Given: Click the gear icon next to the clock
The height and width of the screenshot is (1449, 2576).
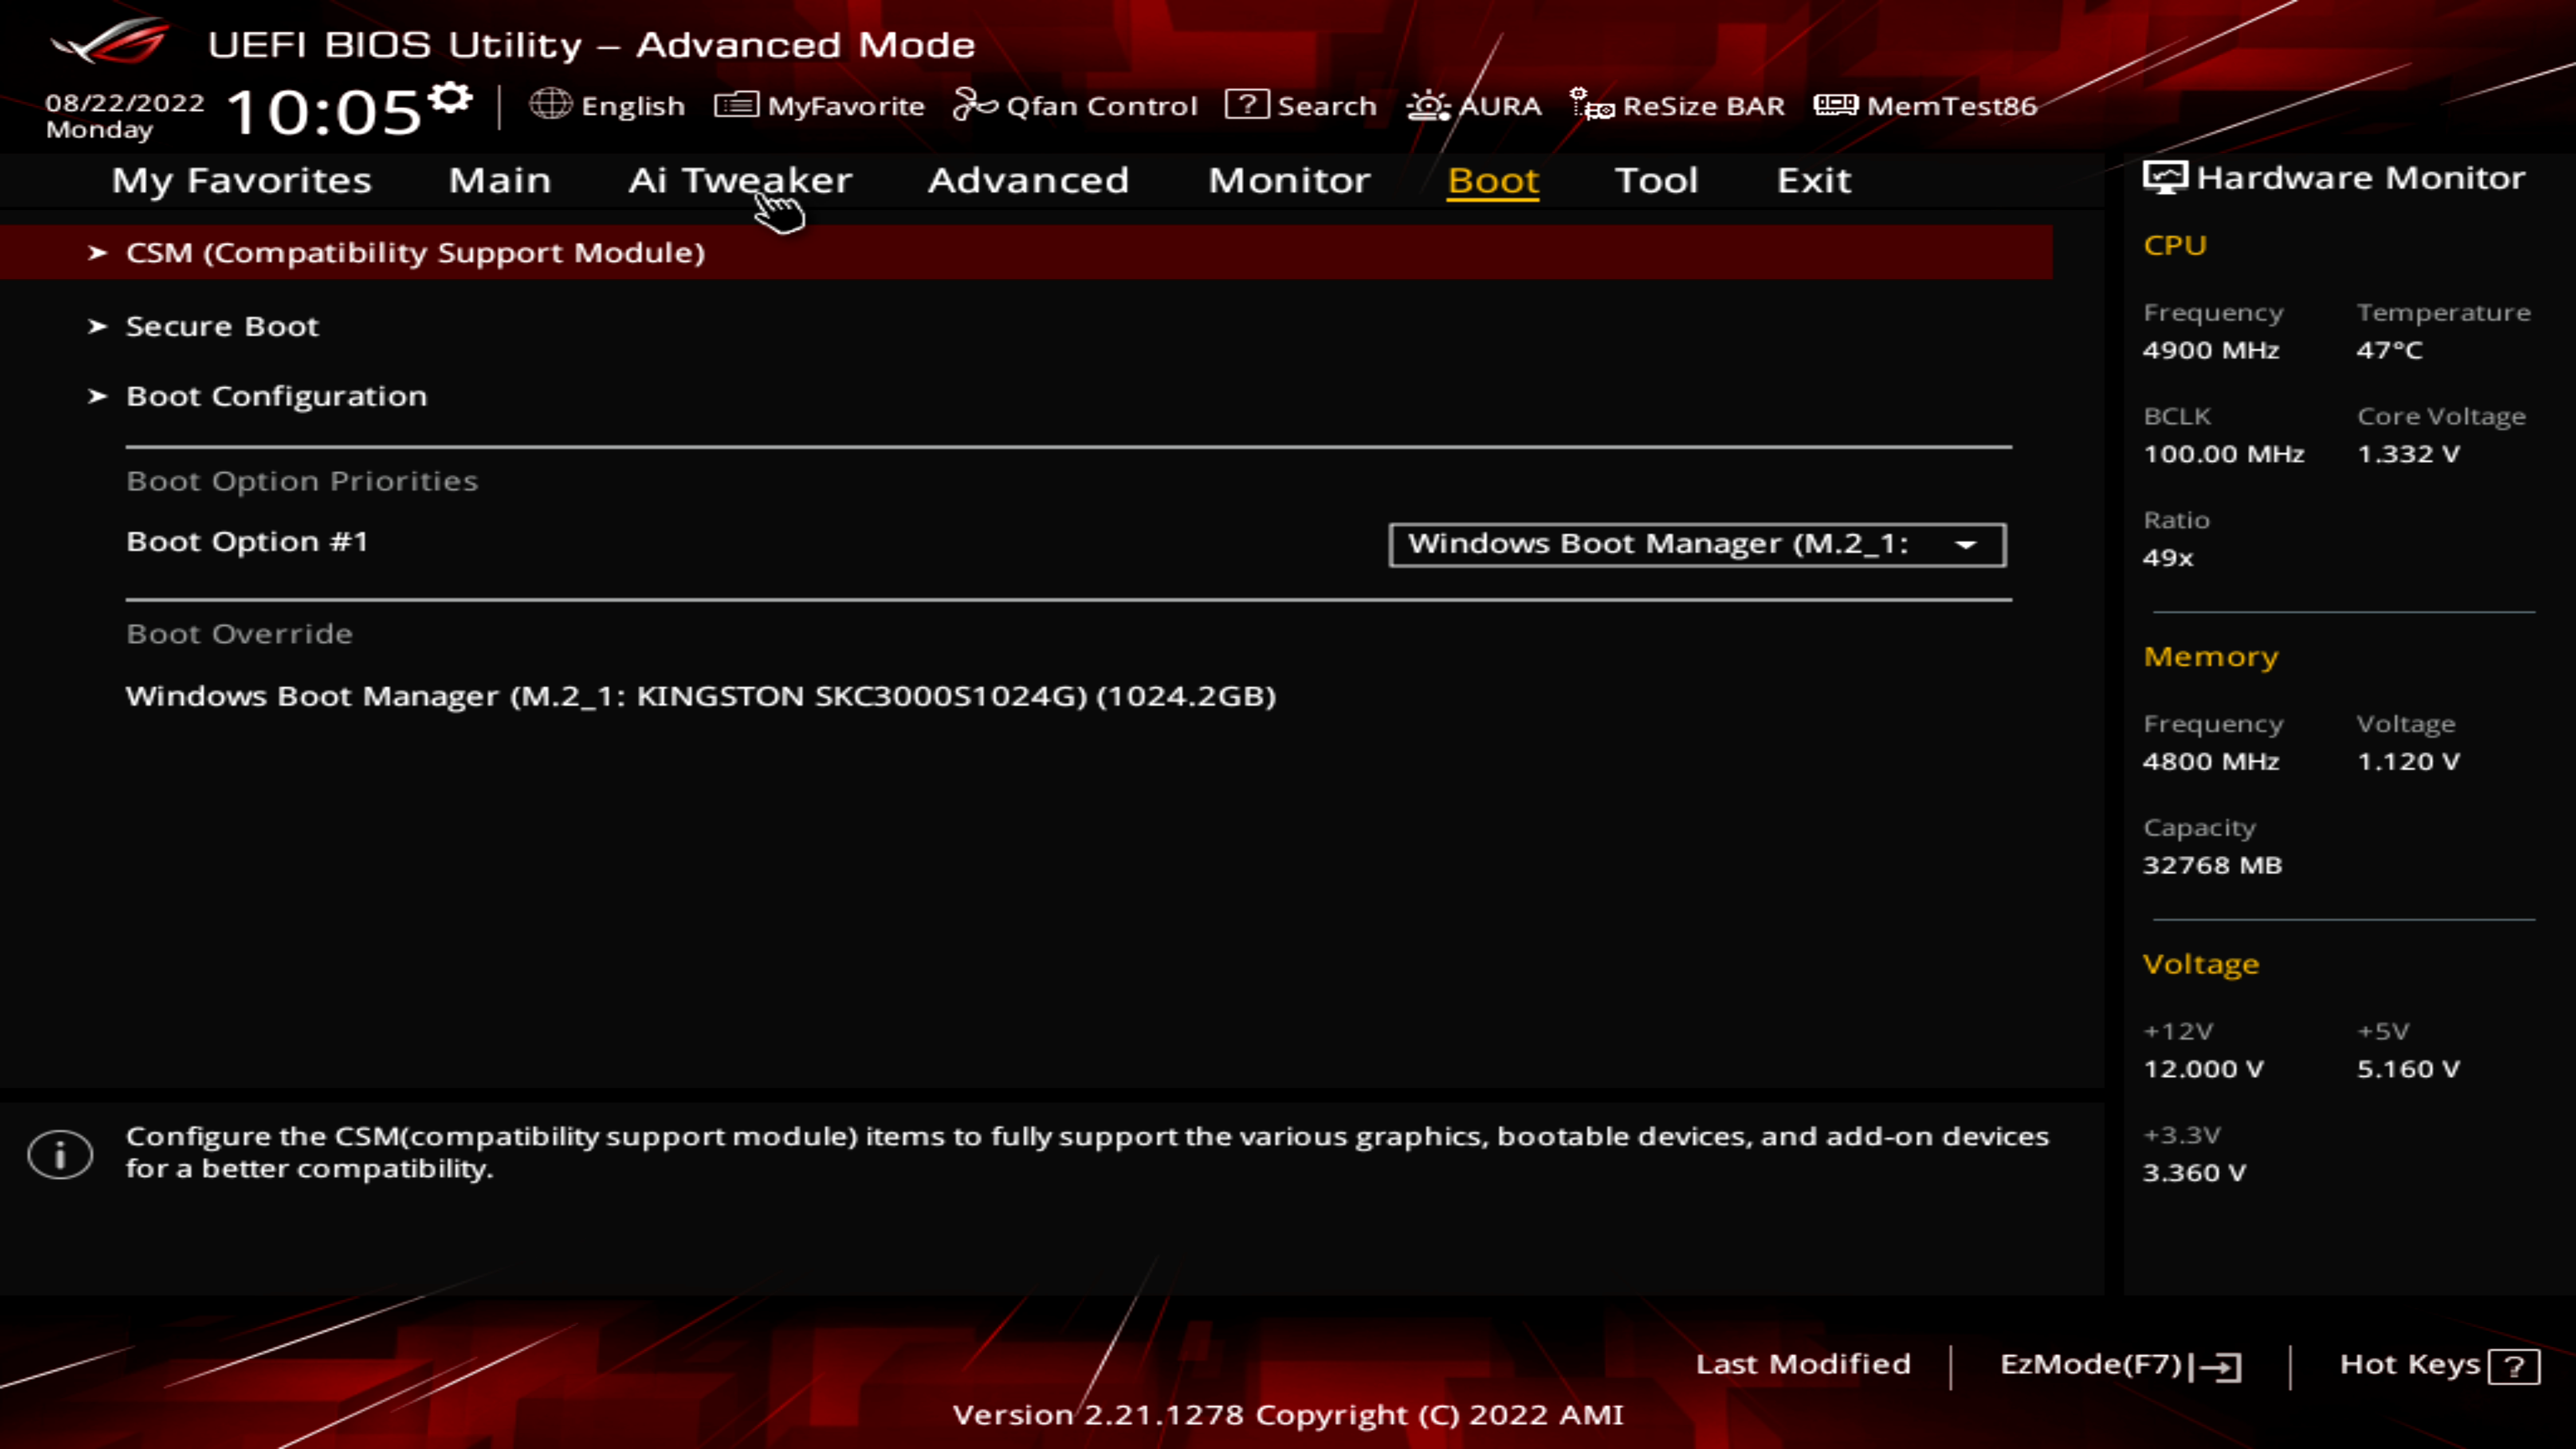Looking at the screenshot, I should [450, 98].
